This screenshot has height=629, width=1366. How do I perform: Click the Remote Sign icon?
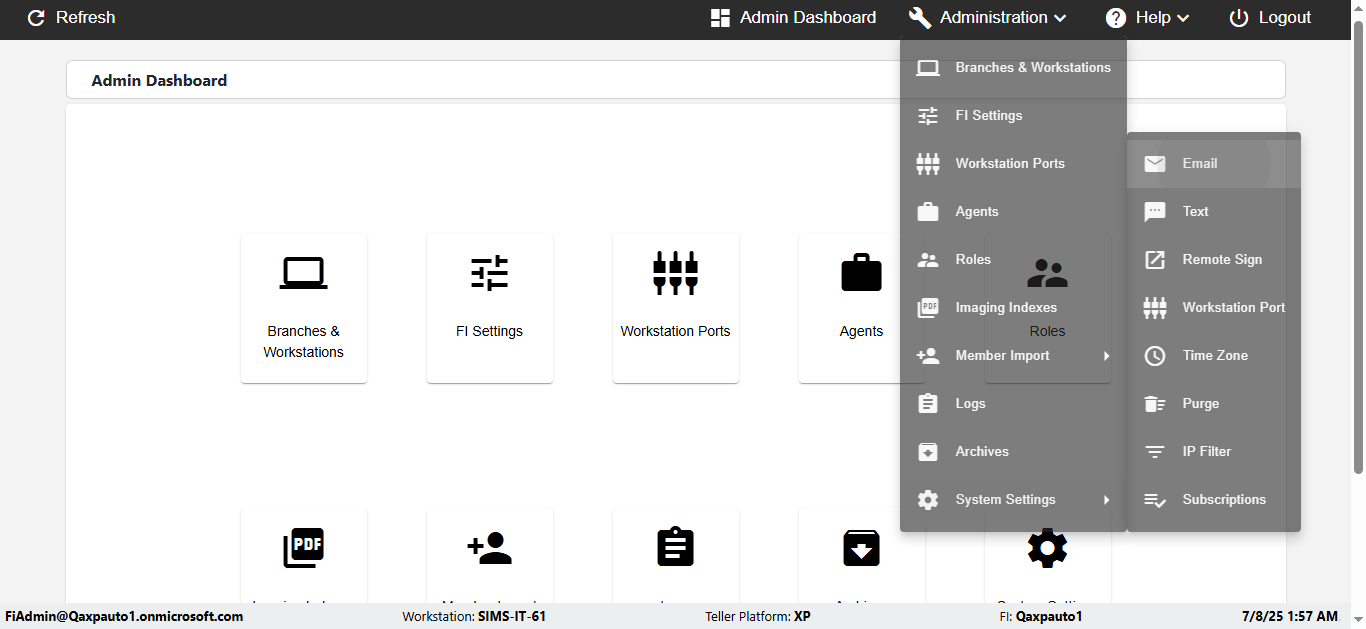click(x=1155, y=260)
